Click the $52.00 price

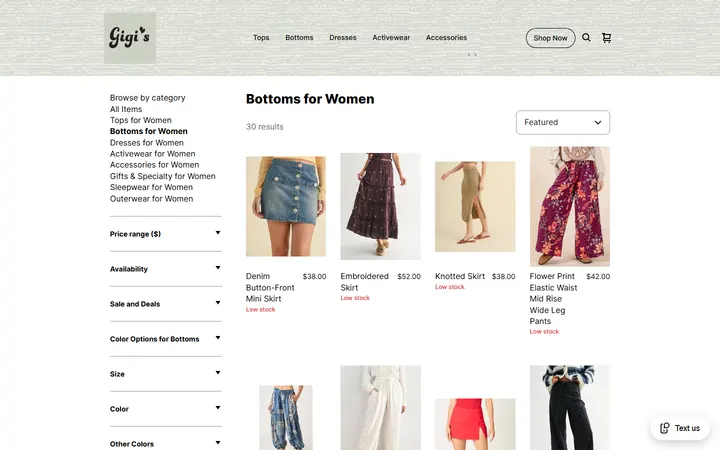pos(409,276)
